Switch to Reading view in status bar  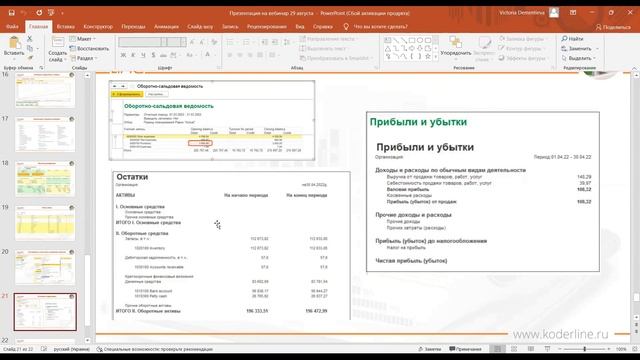tap(531, 349)
